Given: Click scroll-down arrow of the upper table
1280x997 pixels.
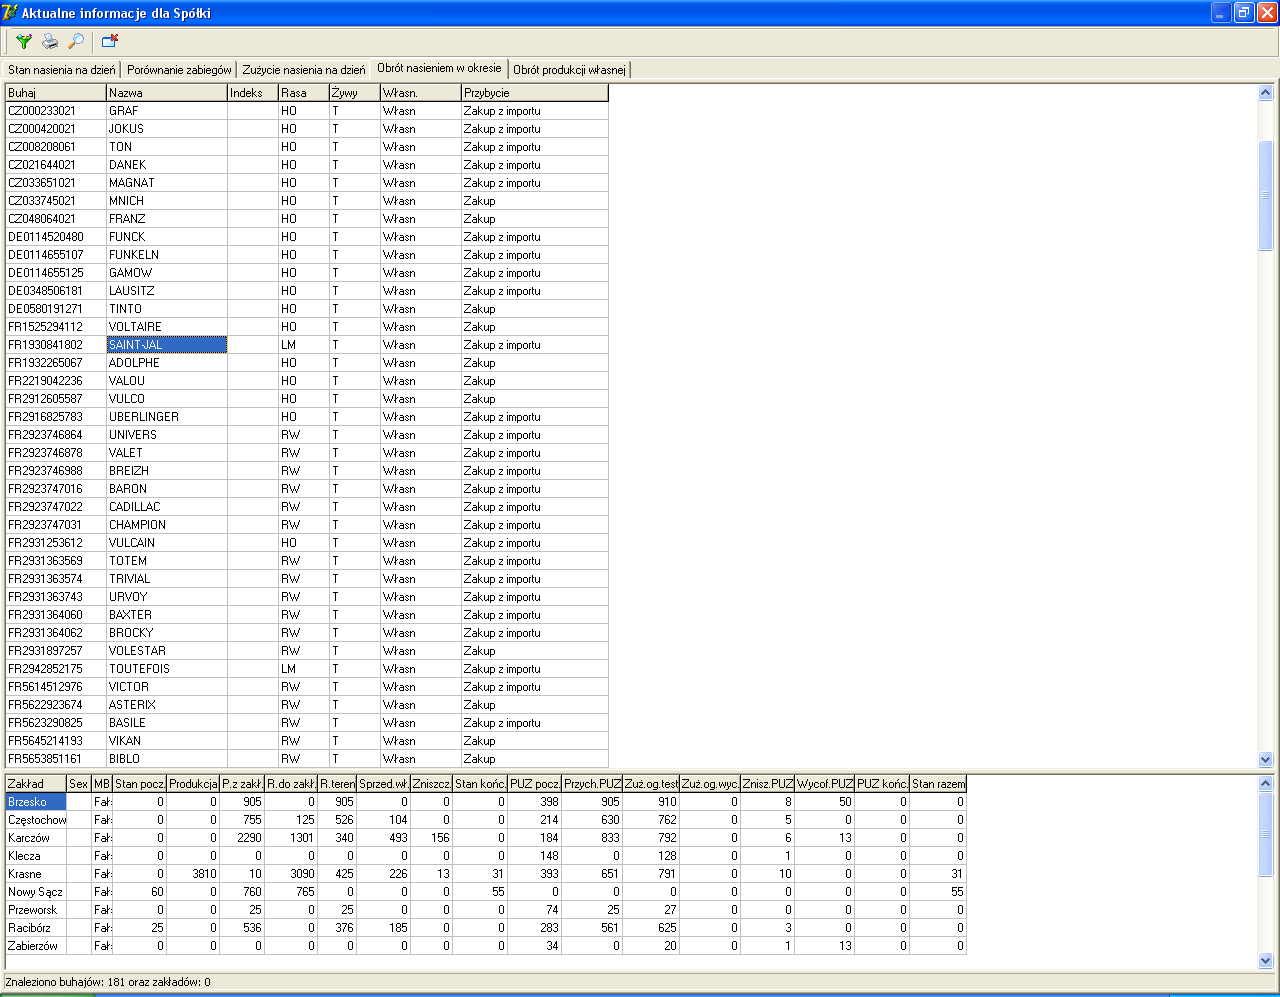Looking at the screenshot, I should [1265, 760].
